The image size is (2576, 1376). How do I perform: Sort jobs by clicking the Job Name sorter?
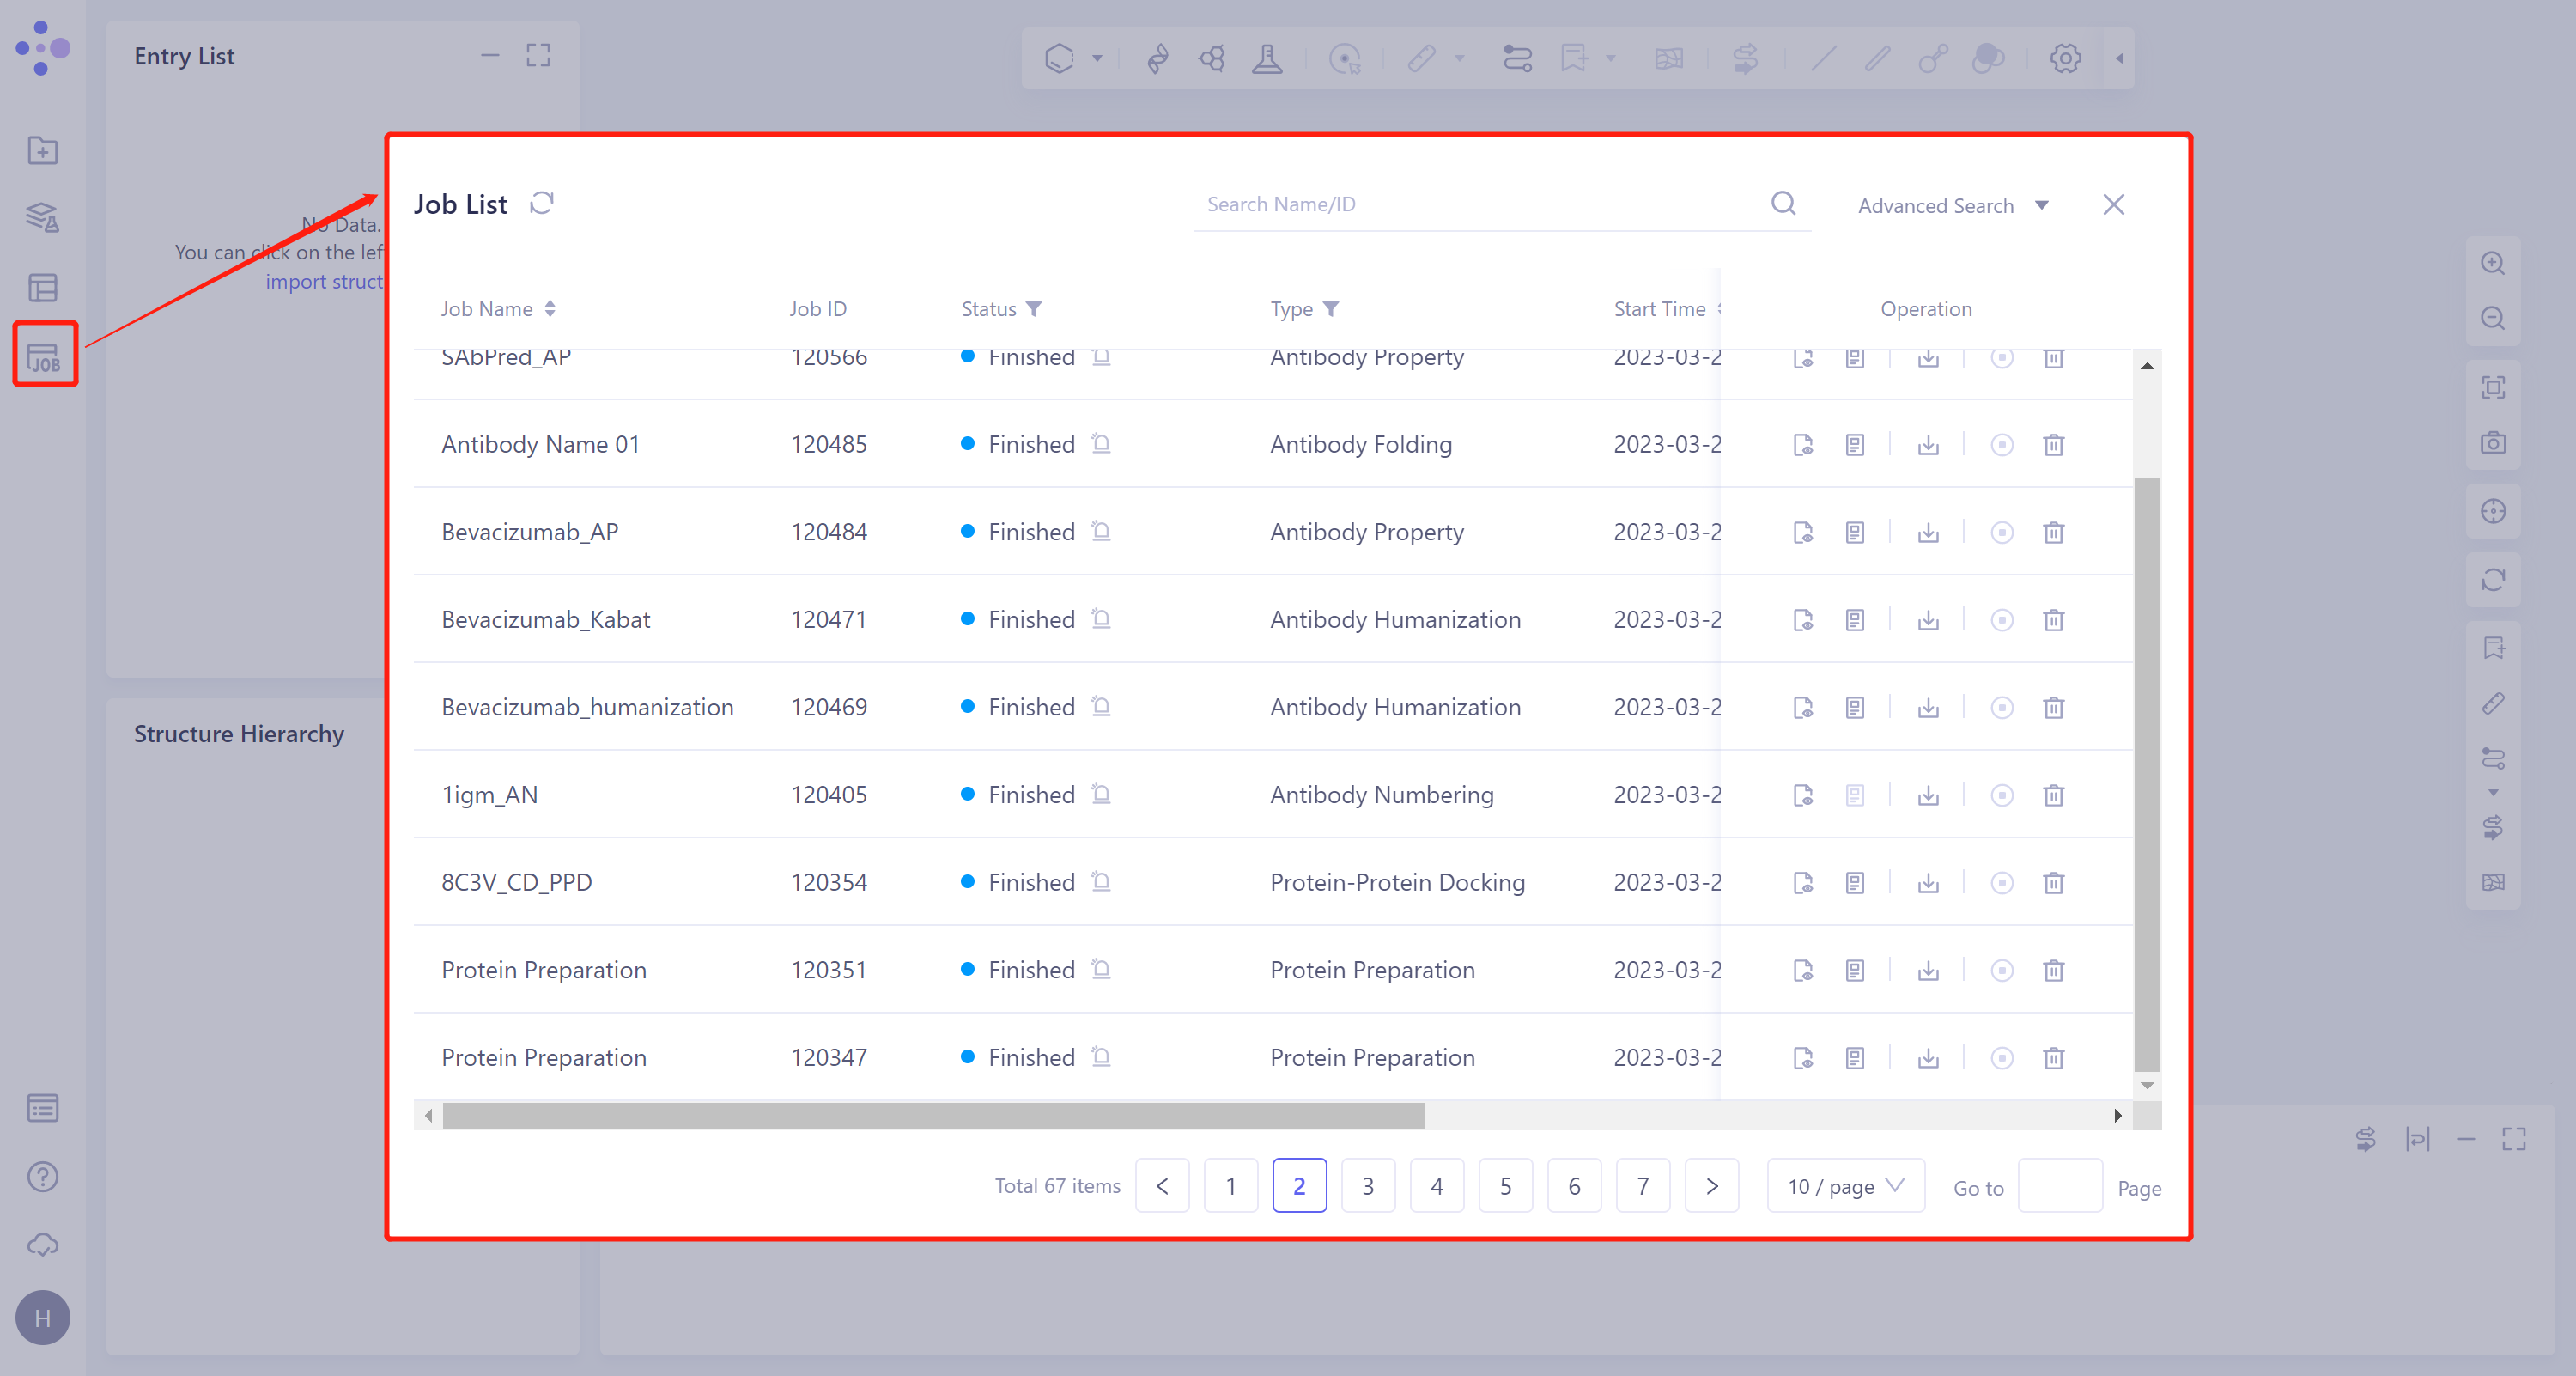tap(550, 309)
